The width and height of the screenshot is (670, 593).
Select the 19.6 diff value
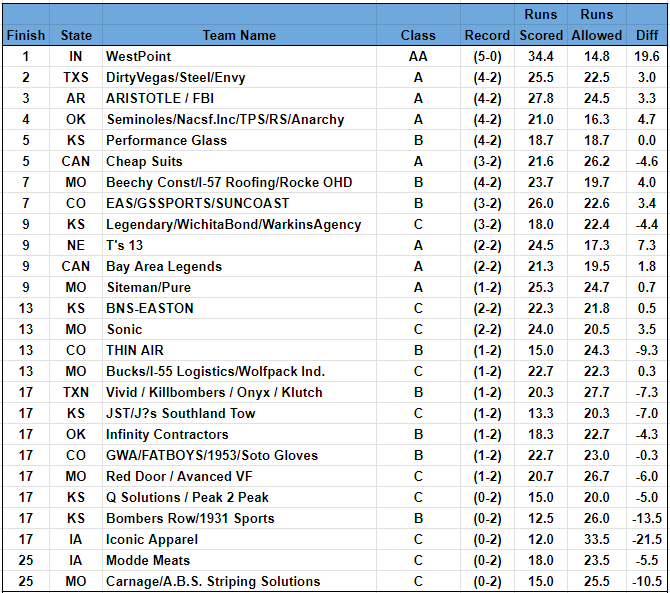646,56
